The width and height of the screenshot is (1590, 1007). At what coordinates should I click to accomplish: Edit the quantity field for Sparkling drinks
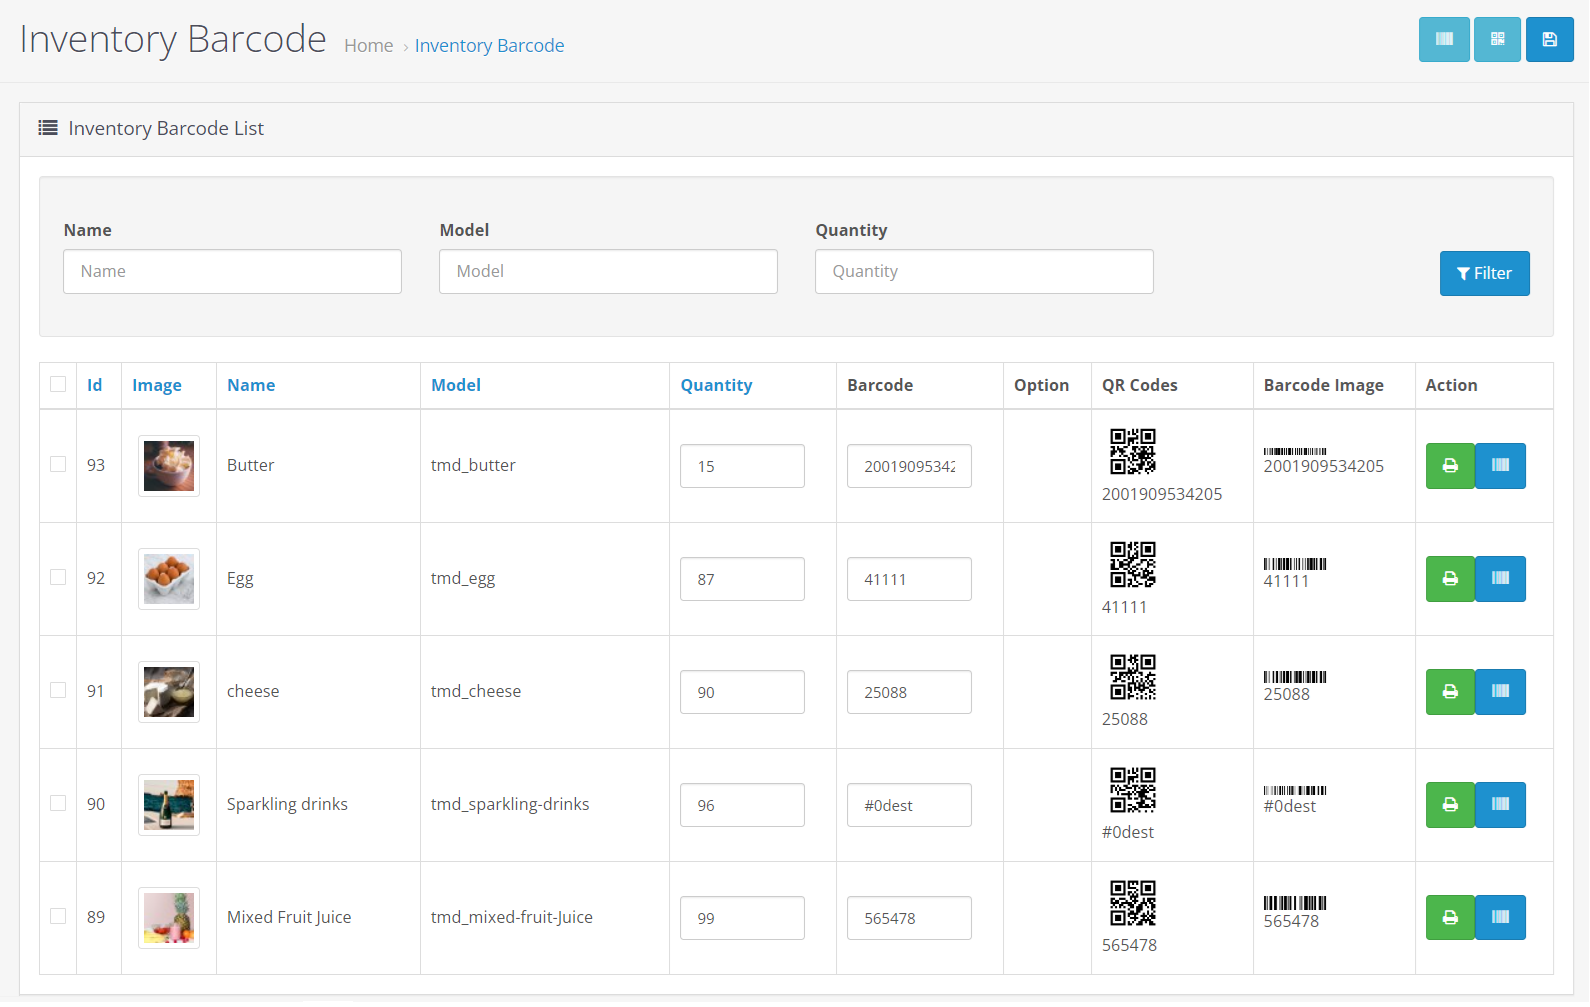(742, 805)
